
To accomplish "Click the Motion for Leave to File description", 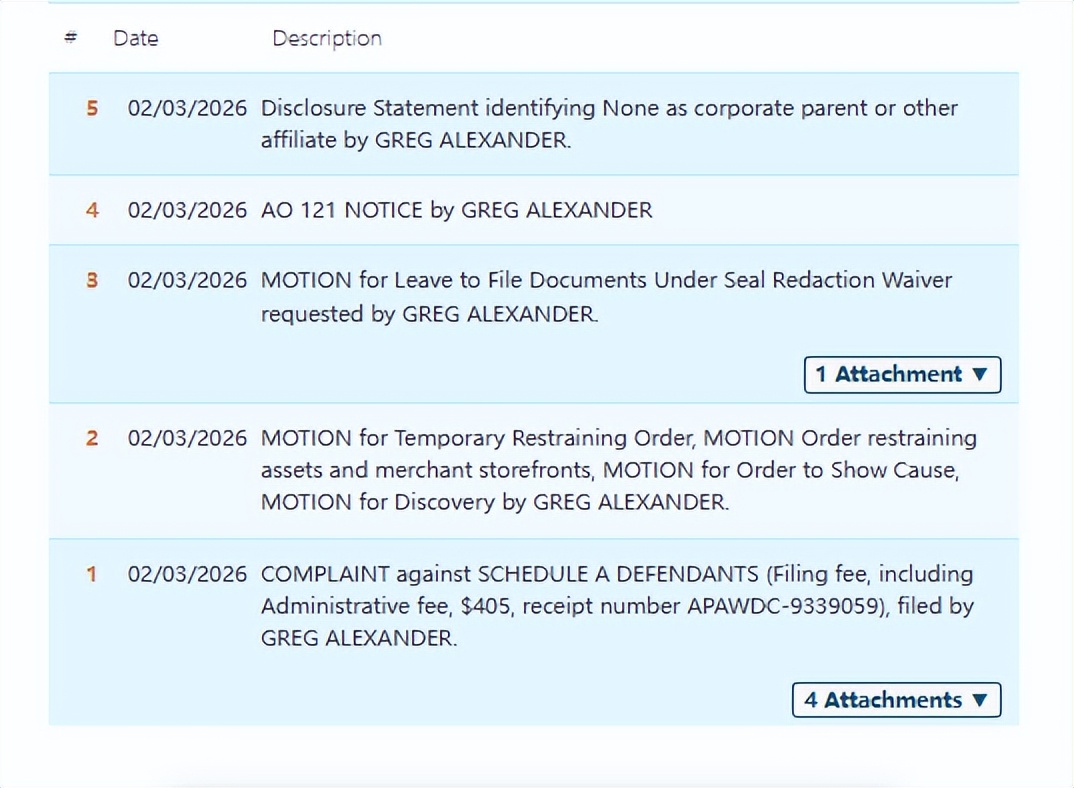I will click(x=606, y=296).
